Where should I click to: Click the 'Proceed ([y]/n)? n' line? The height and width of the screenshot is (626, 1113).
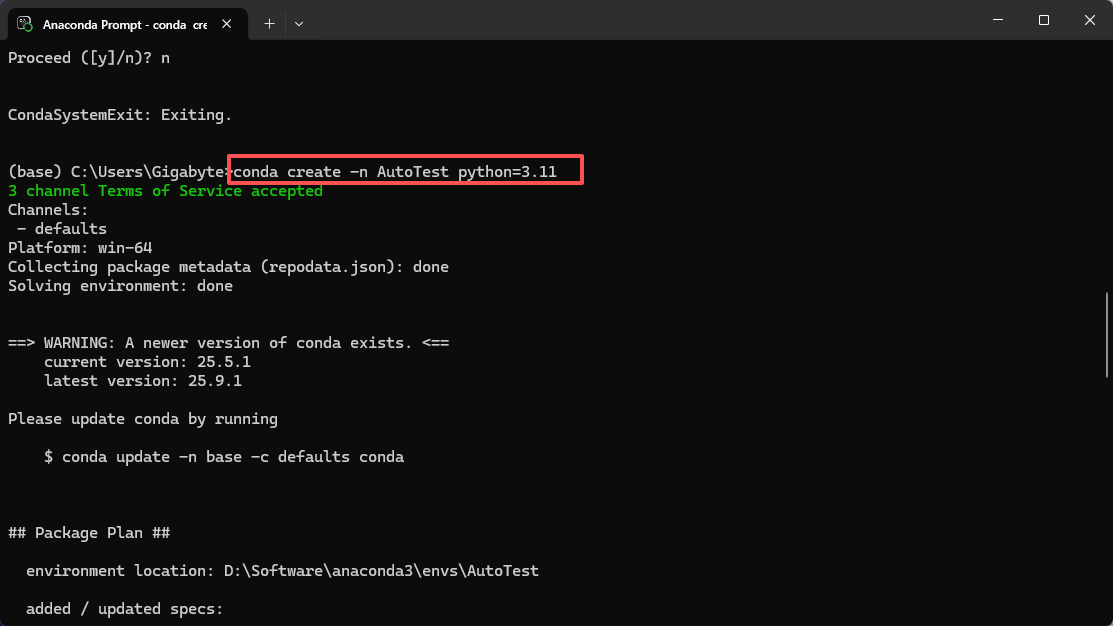point(89,58)
